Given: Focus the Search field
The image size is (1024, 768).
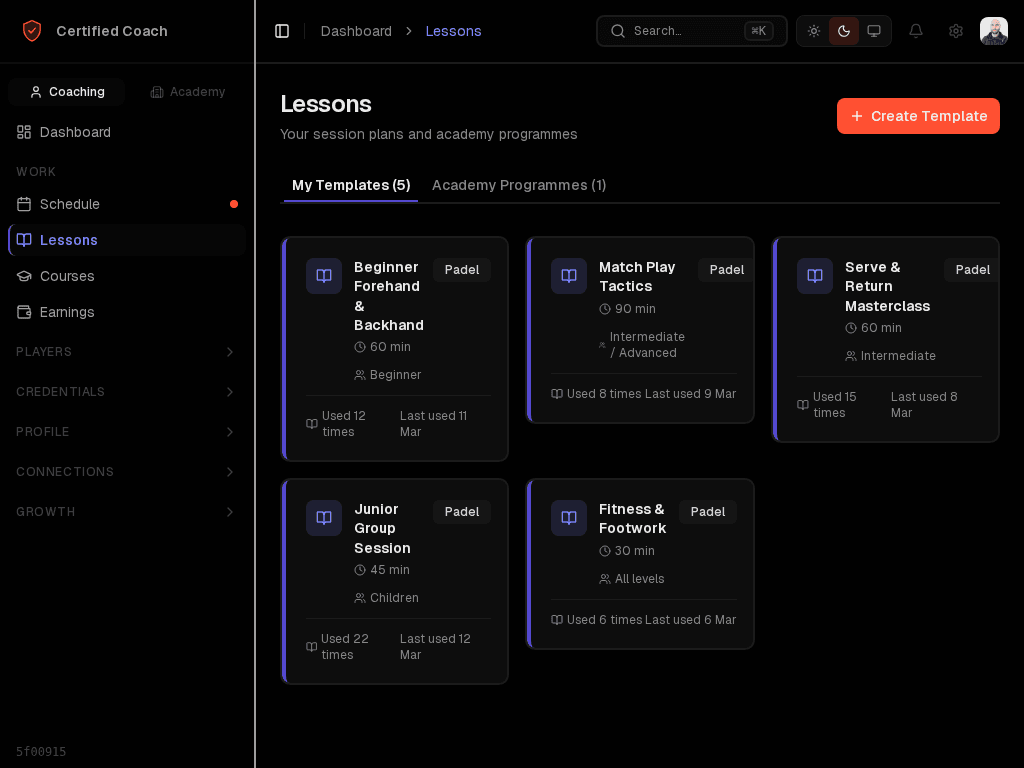Looking at the screenshot, I should [x=691, y=31].
